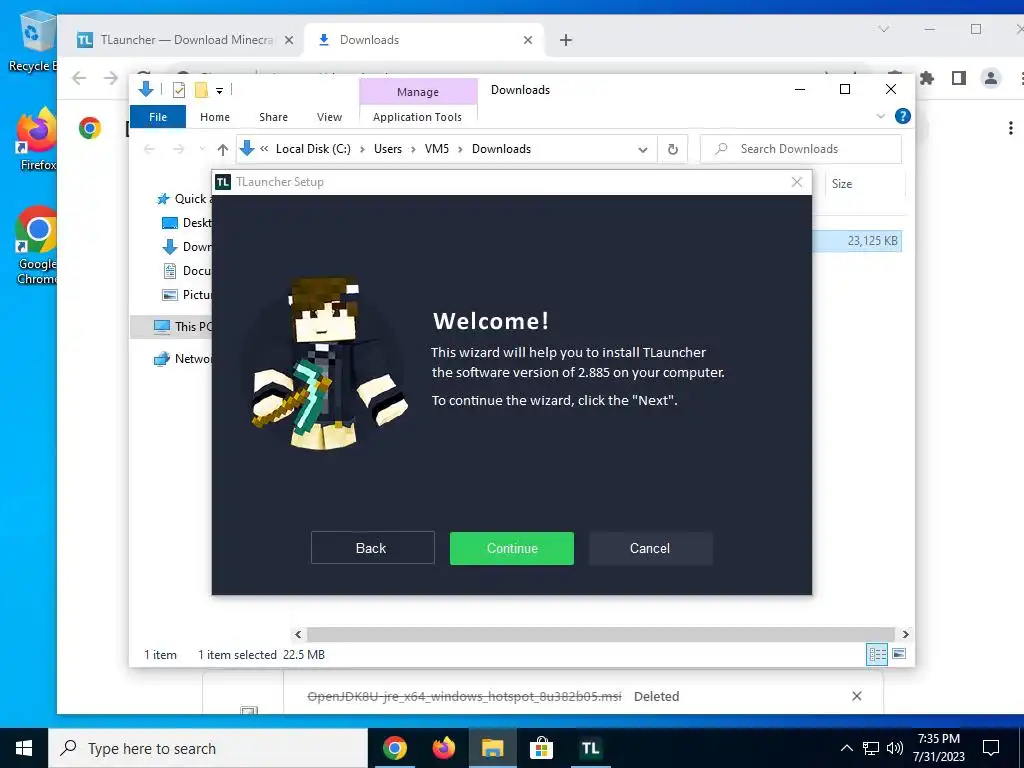
Task: Open Chrome side panel icon
Action: [959, 78]
